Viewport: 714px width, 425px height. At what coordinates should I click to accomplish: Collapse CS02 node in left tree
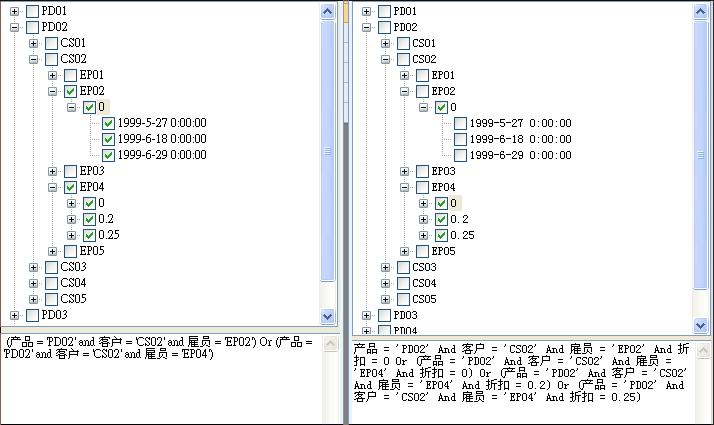coord(33,59)
